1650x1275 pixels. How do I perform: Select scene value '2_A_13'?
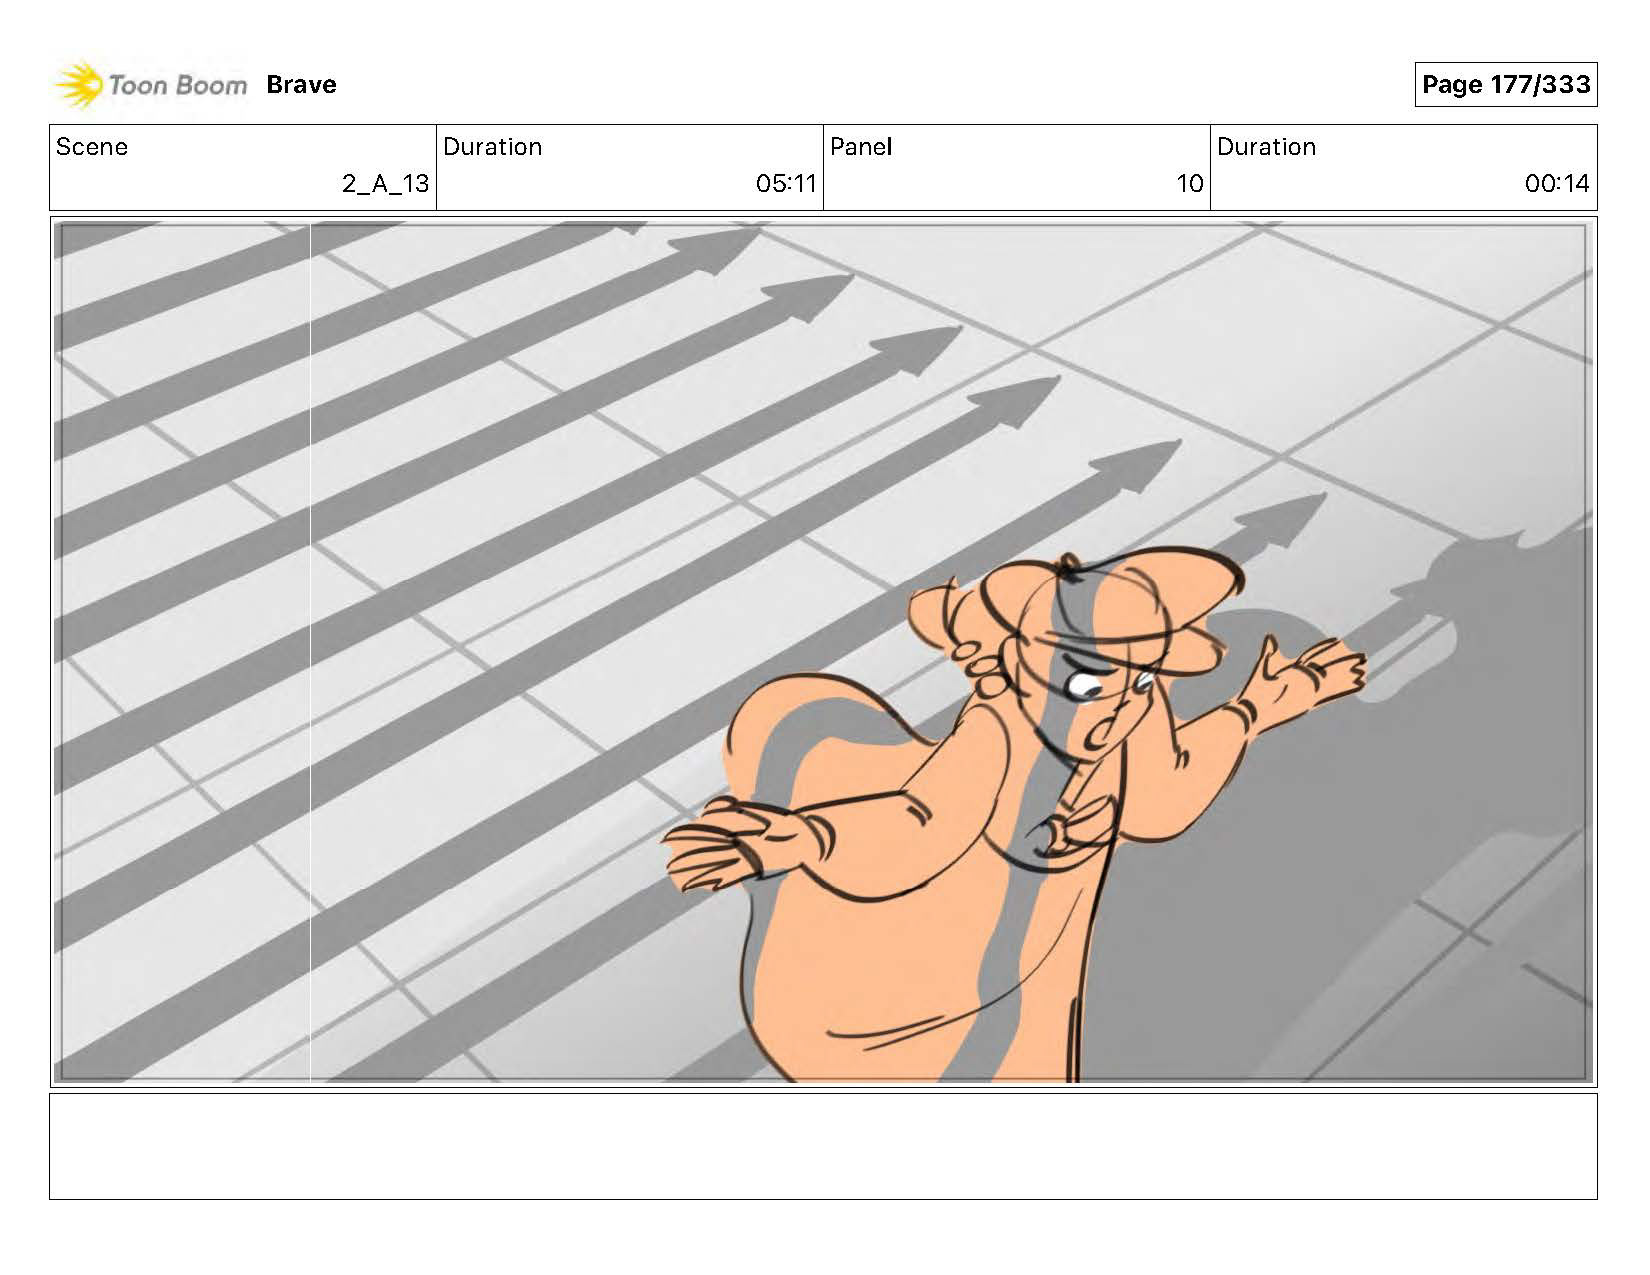pyautogui.click(x=385, y=184)
